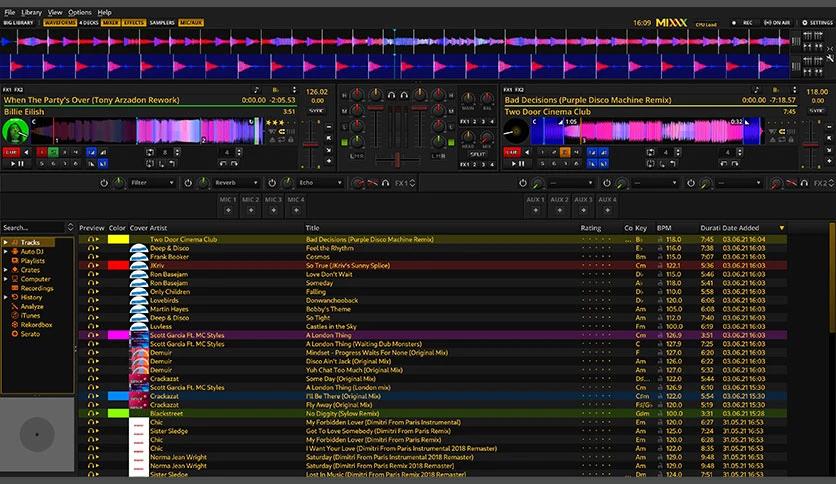Image resolution: width=836 pixels, height=484 pixels.
Task: Enable the Filter effect power icon
Action: (104, 183)
